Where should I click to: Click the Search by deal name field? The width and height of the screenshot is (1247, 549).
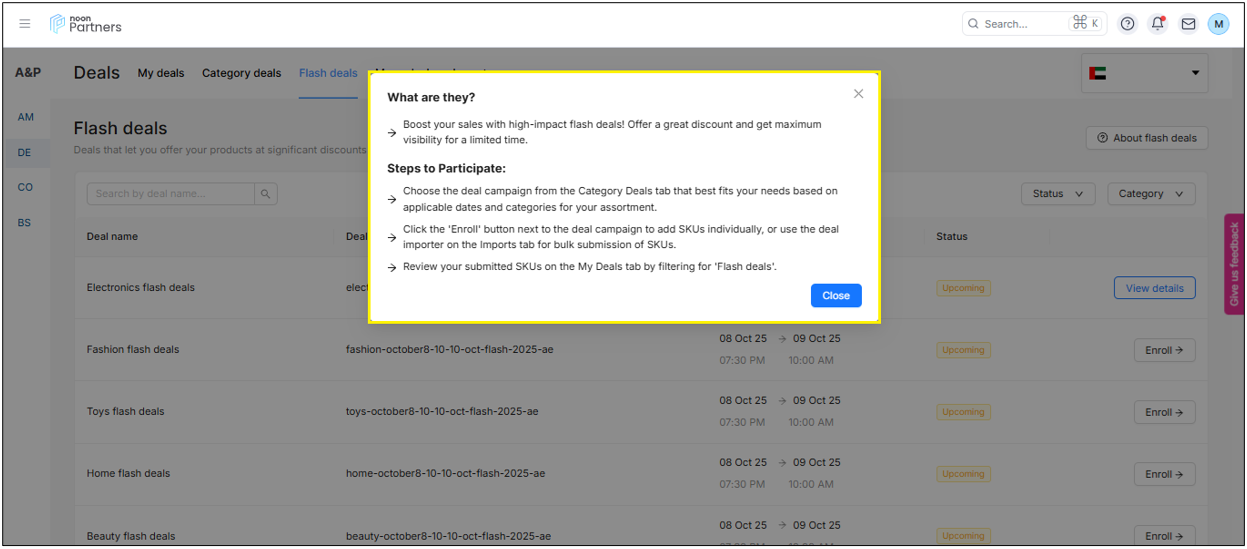coord(170,194)
